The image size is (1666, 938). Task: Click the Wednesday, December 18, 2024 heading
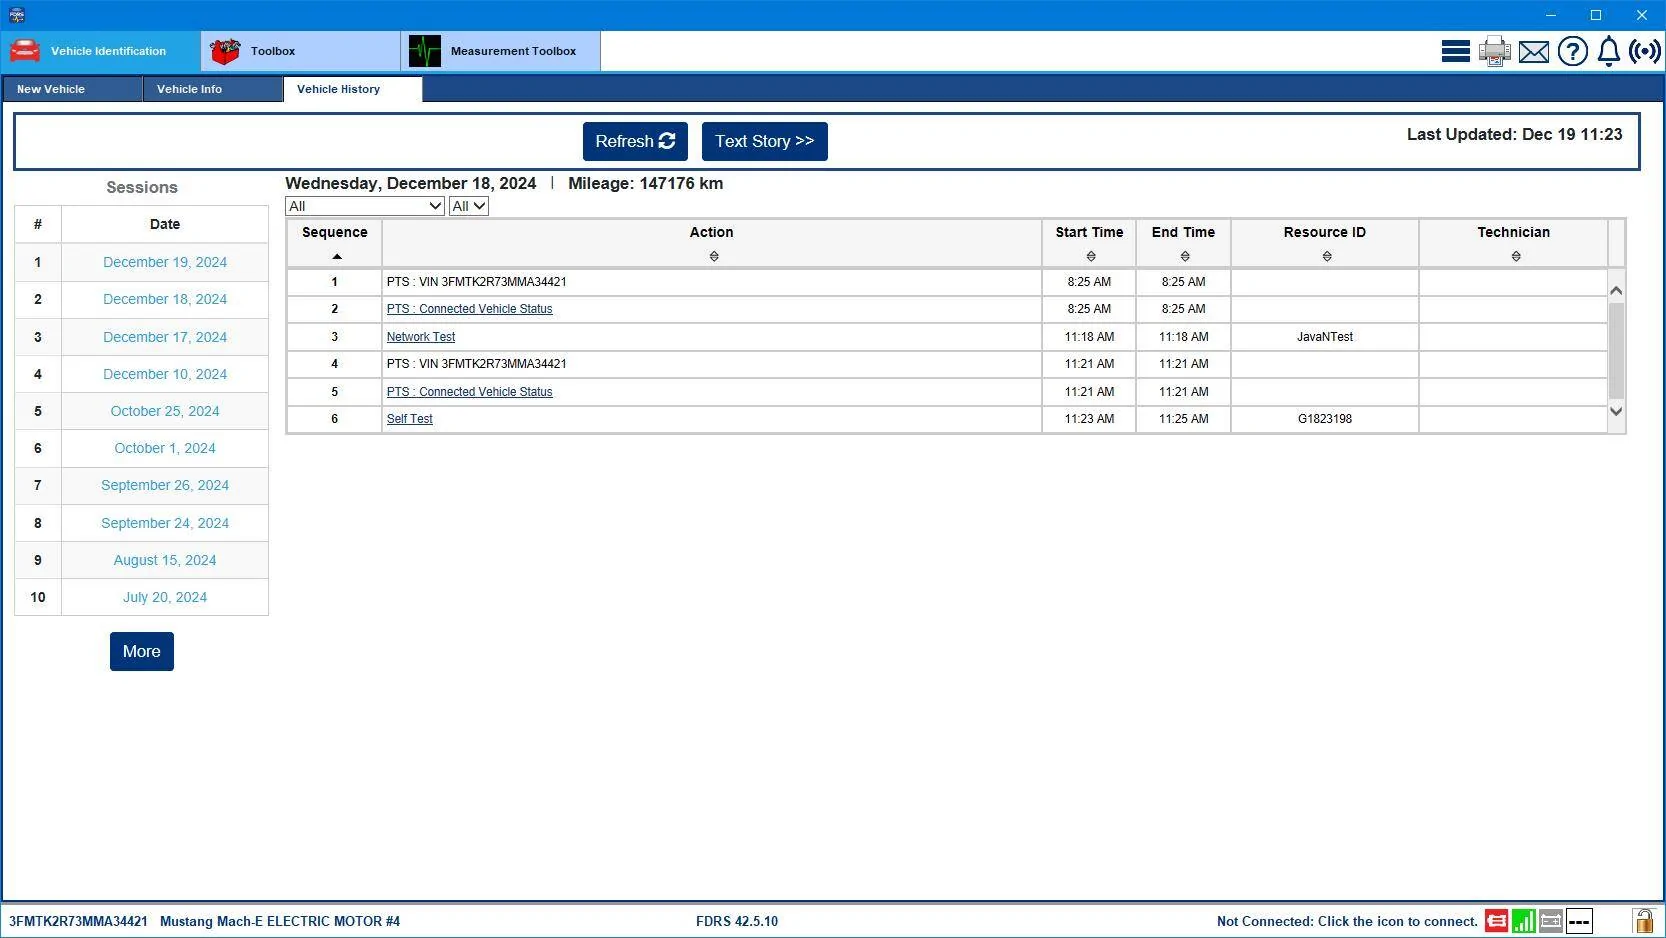[411, 183]
